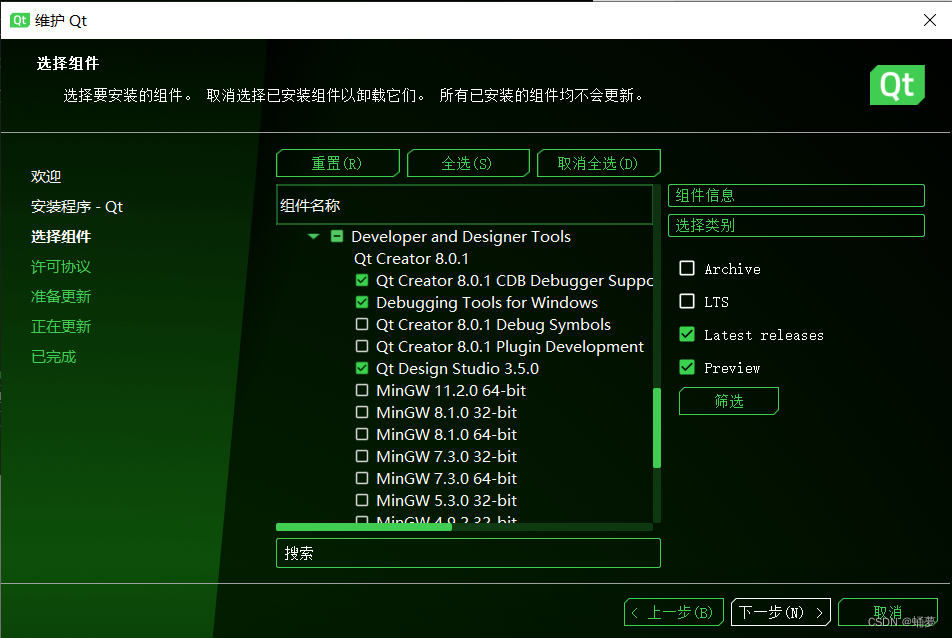952x638 pixels.
Task: Select the 欢迎 step in sidebar
Action: pyautogui.click(x=46, y=177)
